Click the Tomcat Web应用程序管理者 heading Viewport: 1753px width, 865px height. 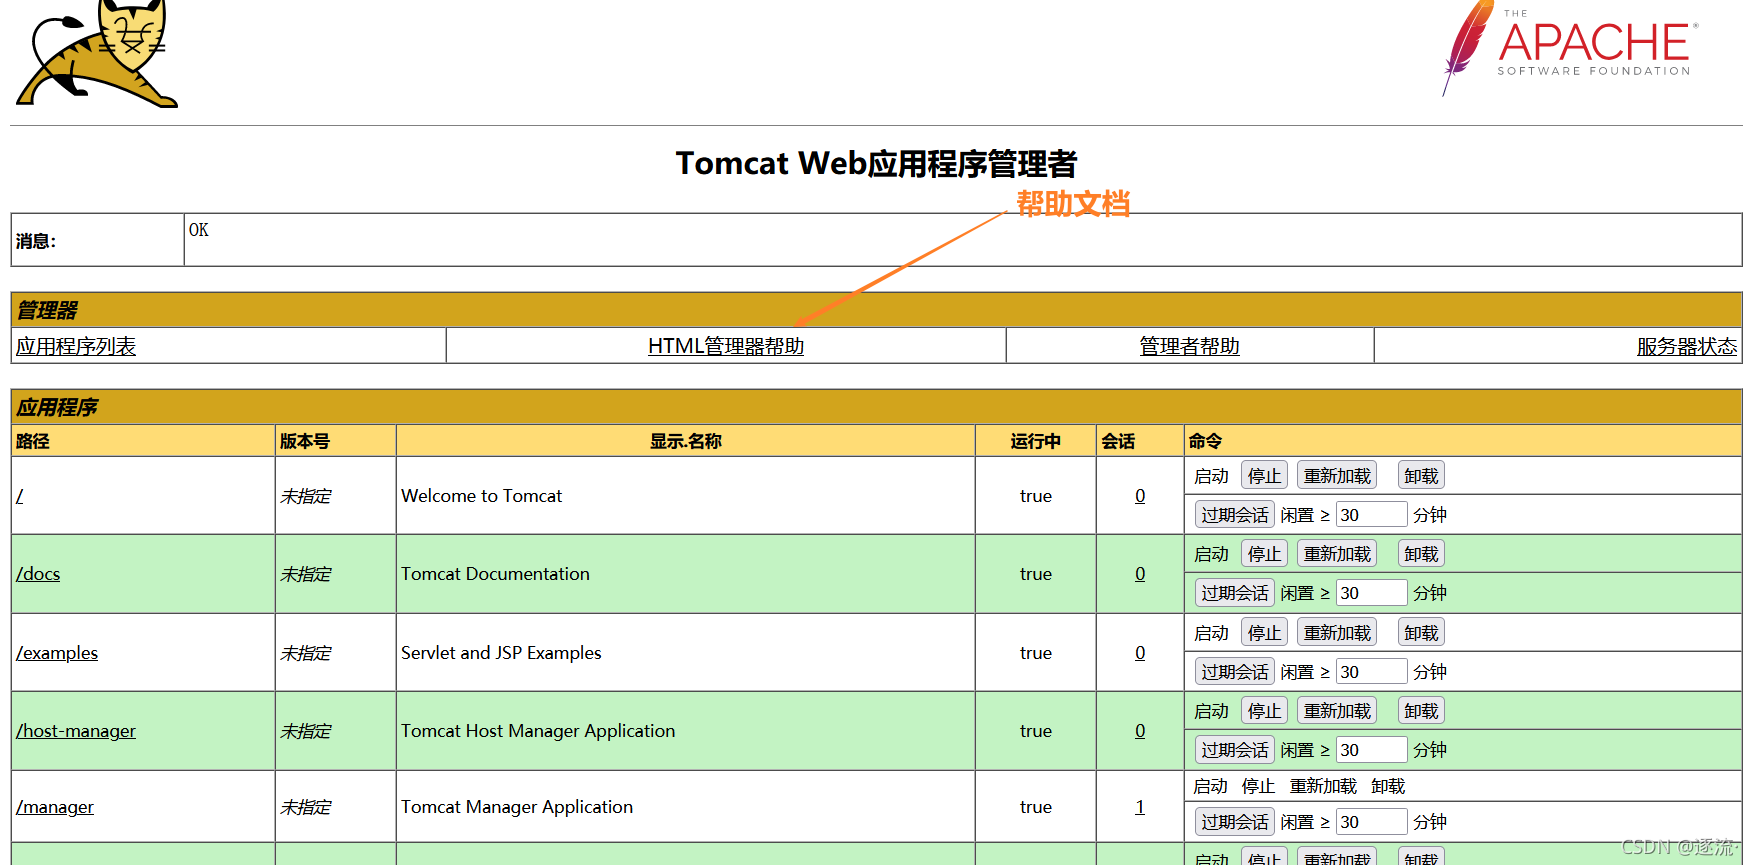click(x=876, y=163)
